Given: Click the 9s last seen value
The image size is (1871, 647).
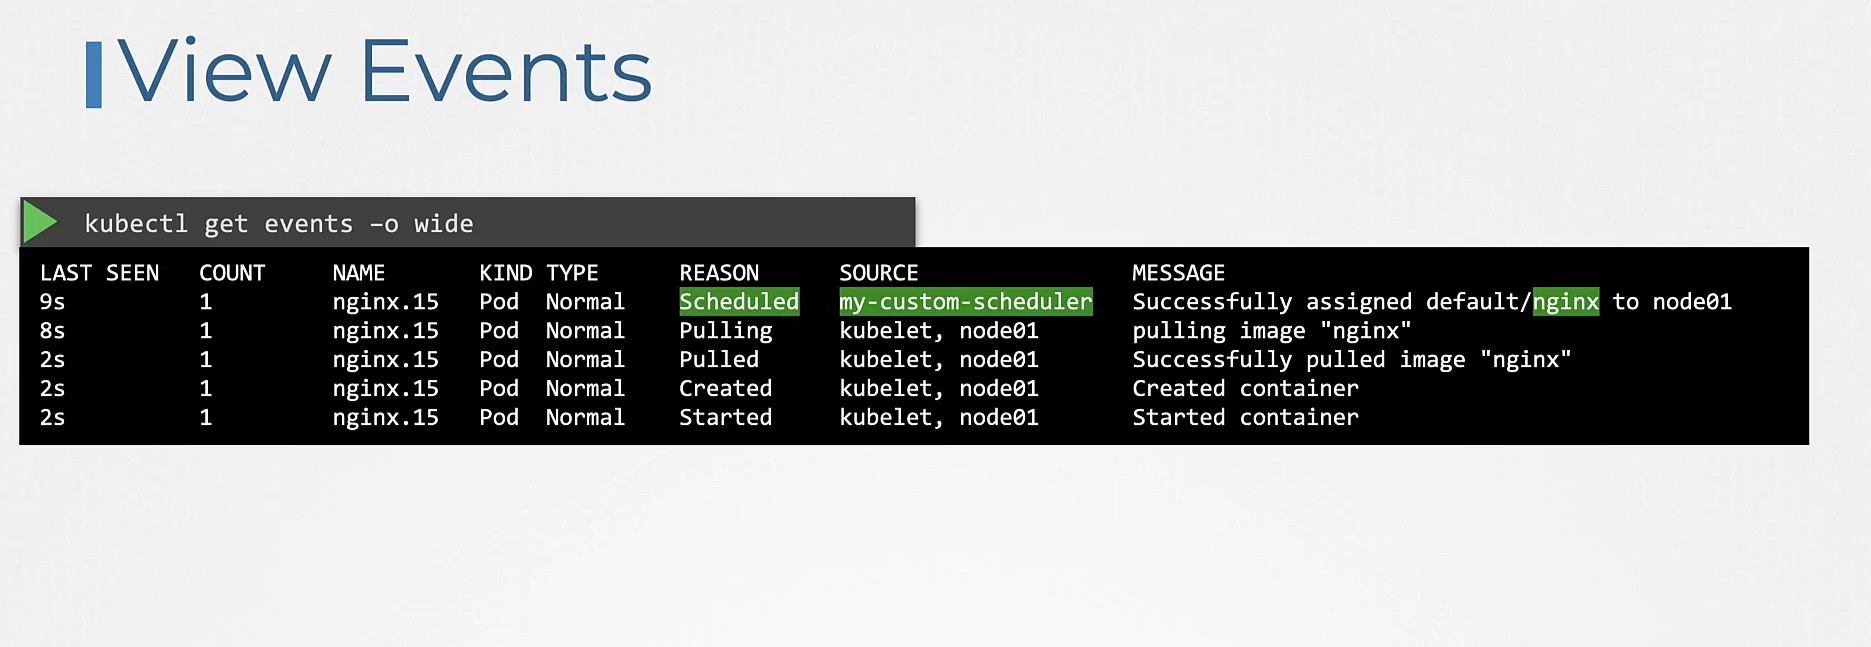Looking at the screenshot, I should pos(52,302).
